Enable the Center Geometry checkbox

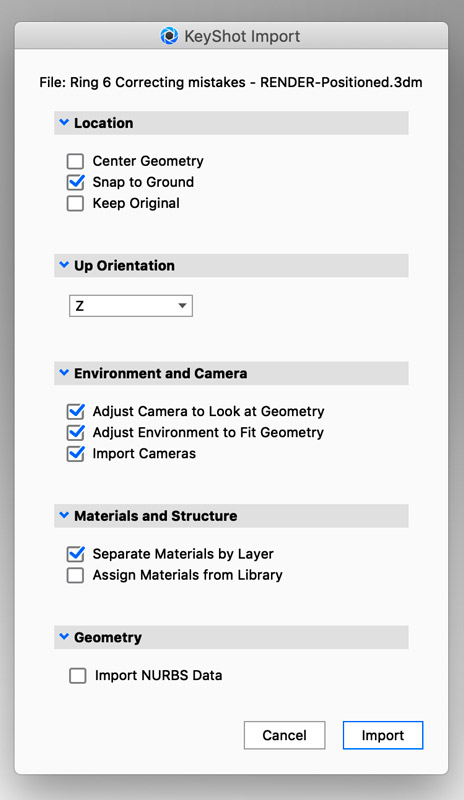pos(76,161)
